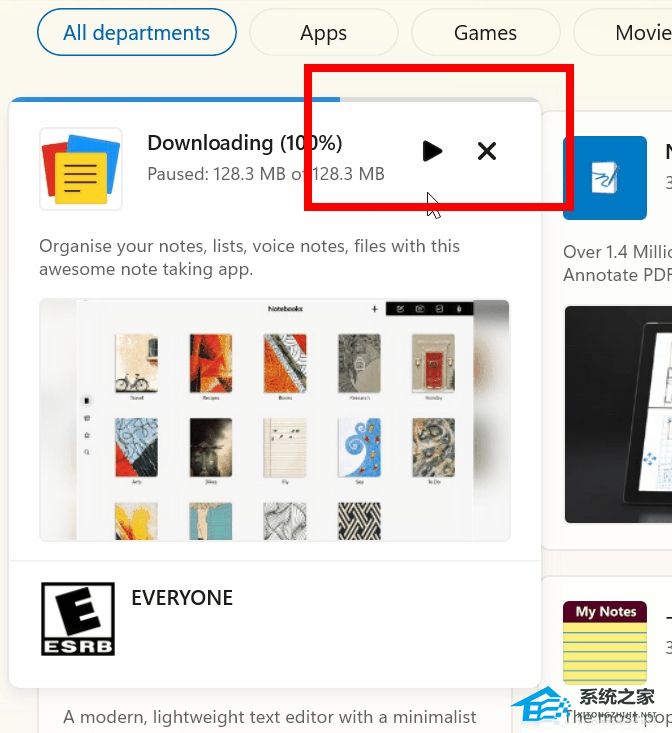Click the Paused 128.3 MB status text
This screenshot has width=672, height=733.
pos(266,174)
